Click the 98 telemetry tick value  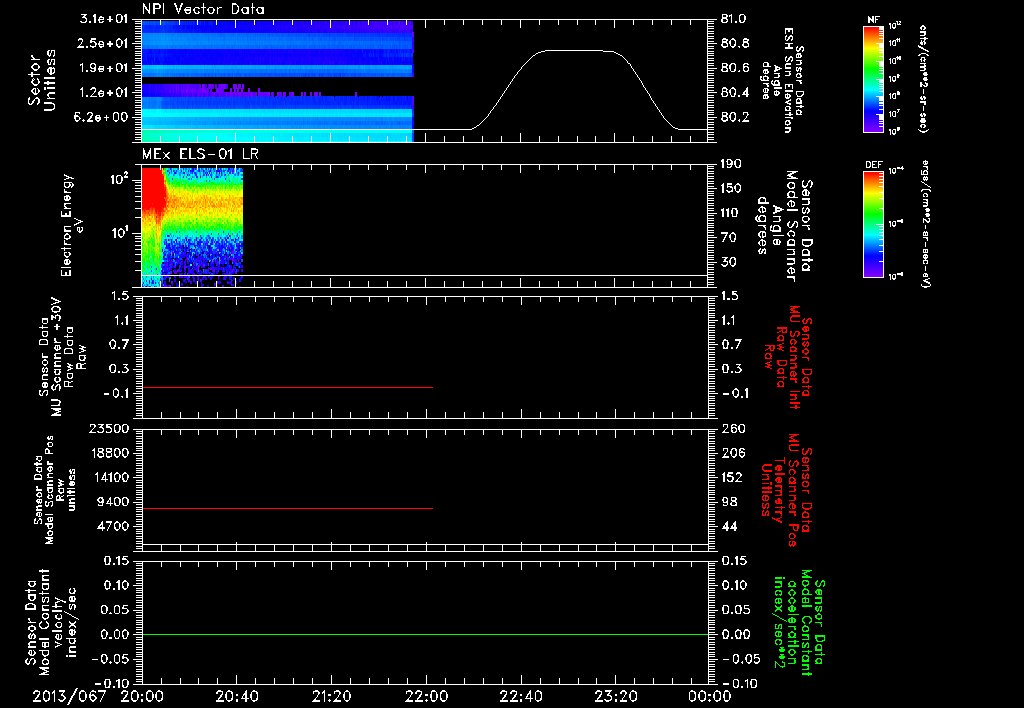coord(728,502)
